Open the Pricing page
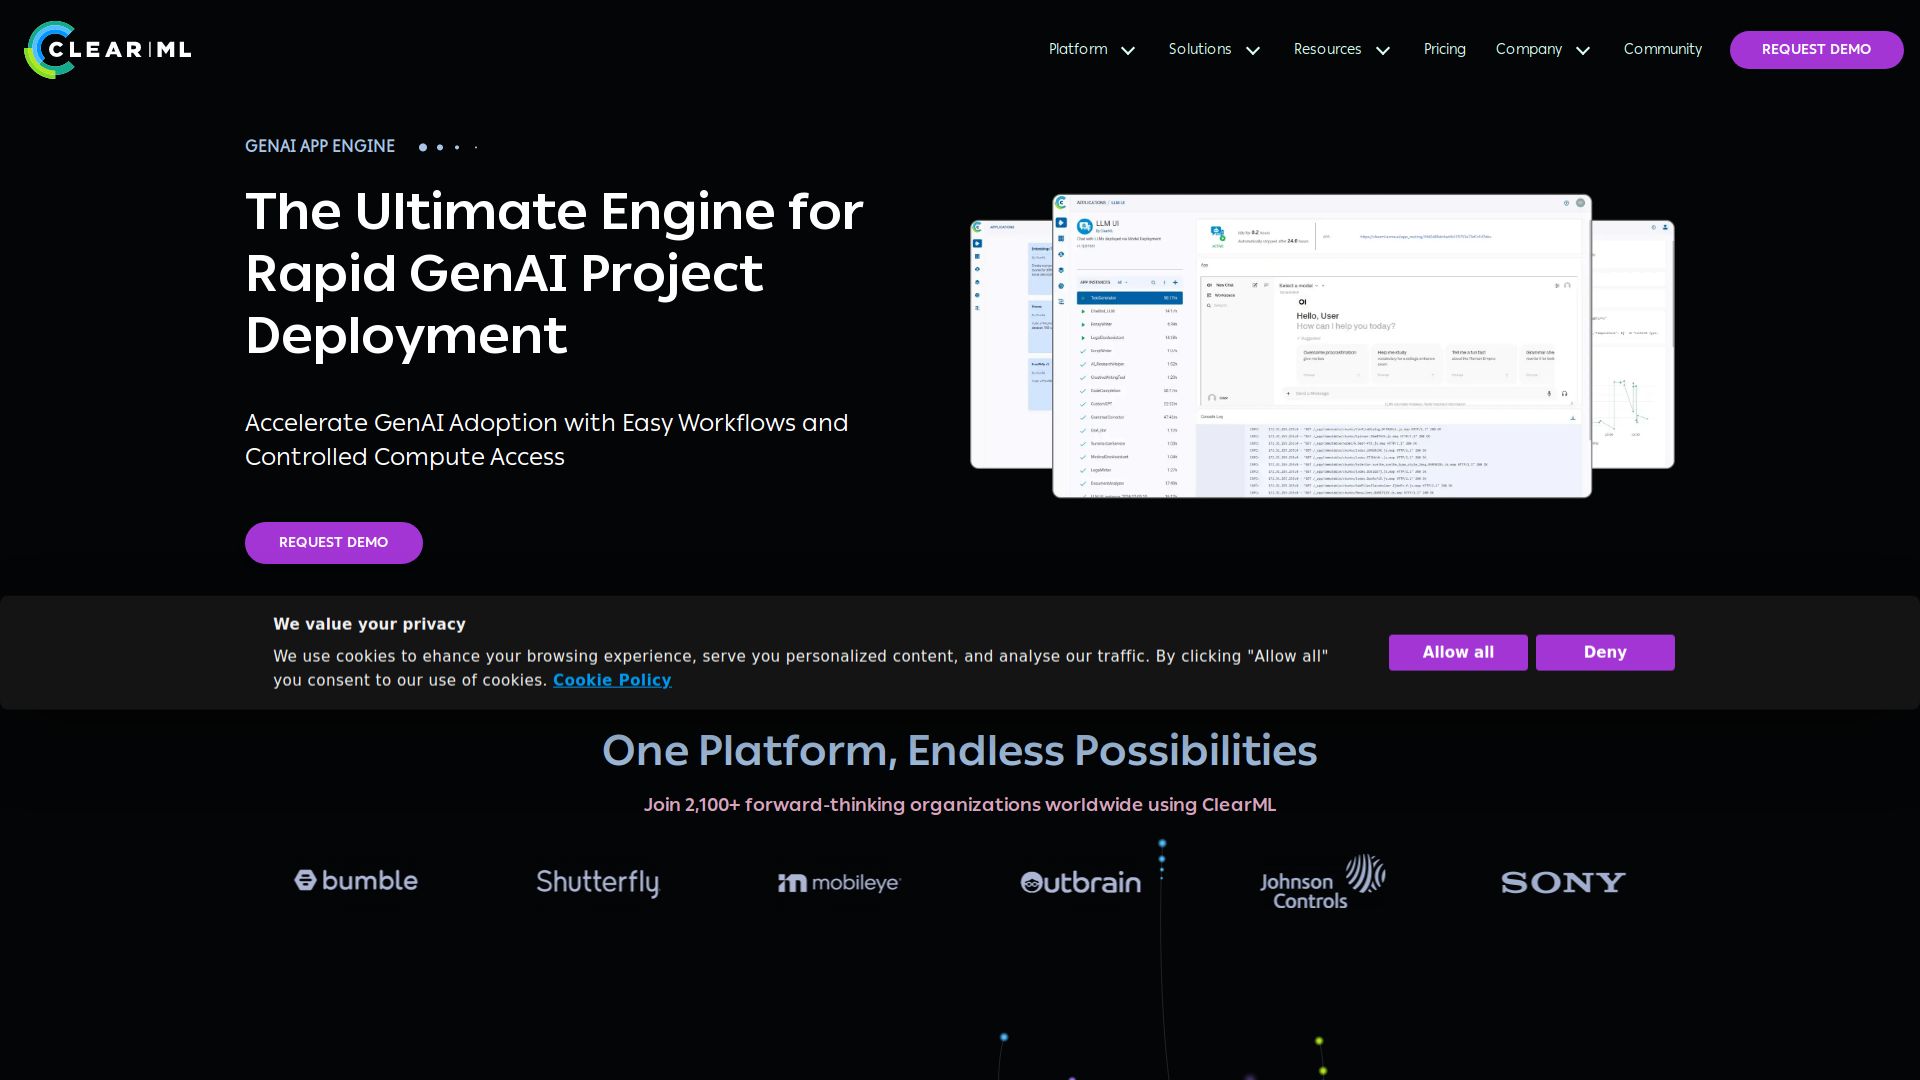1920x1080 pixels. click(1444, 50)
